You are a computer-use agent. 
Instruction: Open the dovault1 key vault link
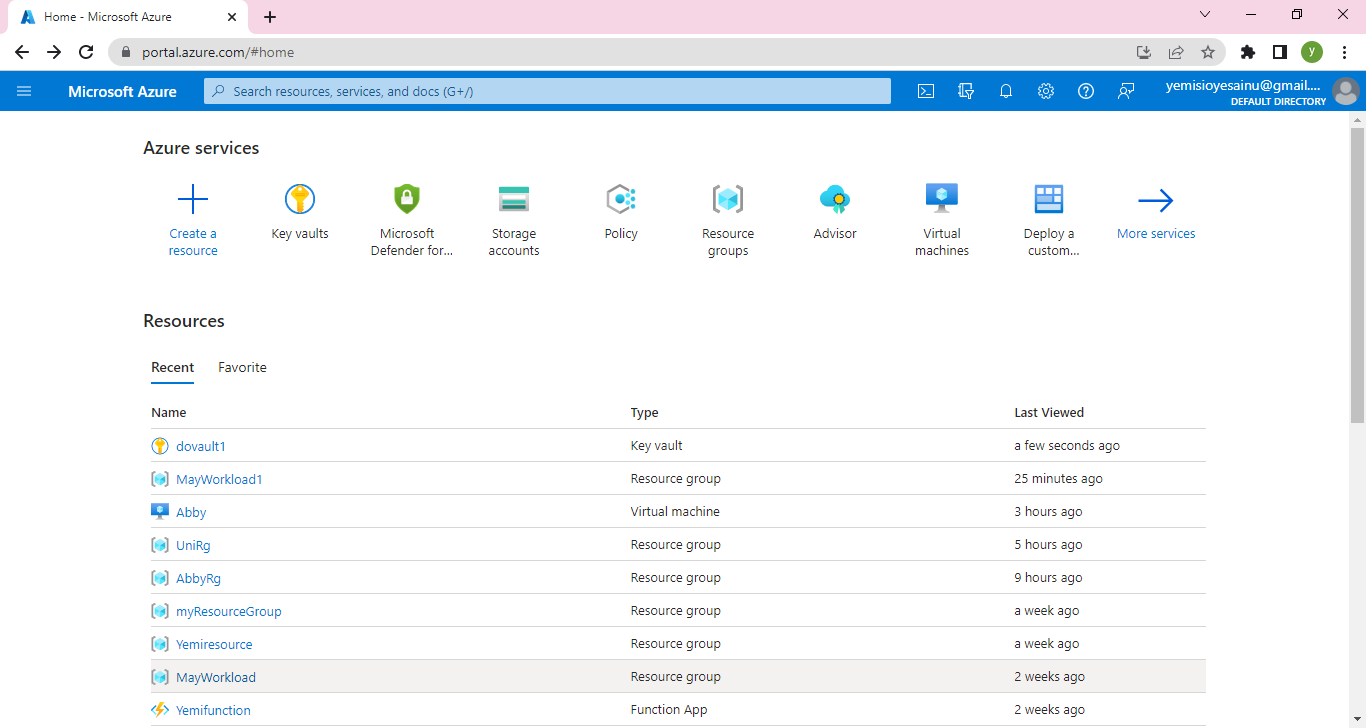click(201, 446)
